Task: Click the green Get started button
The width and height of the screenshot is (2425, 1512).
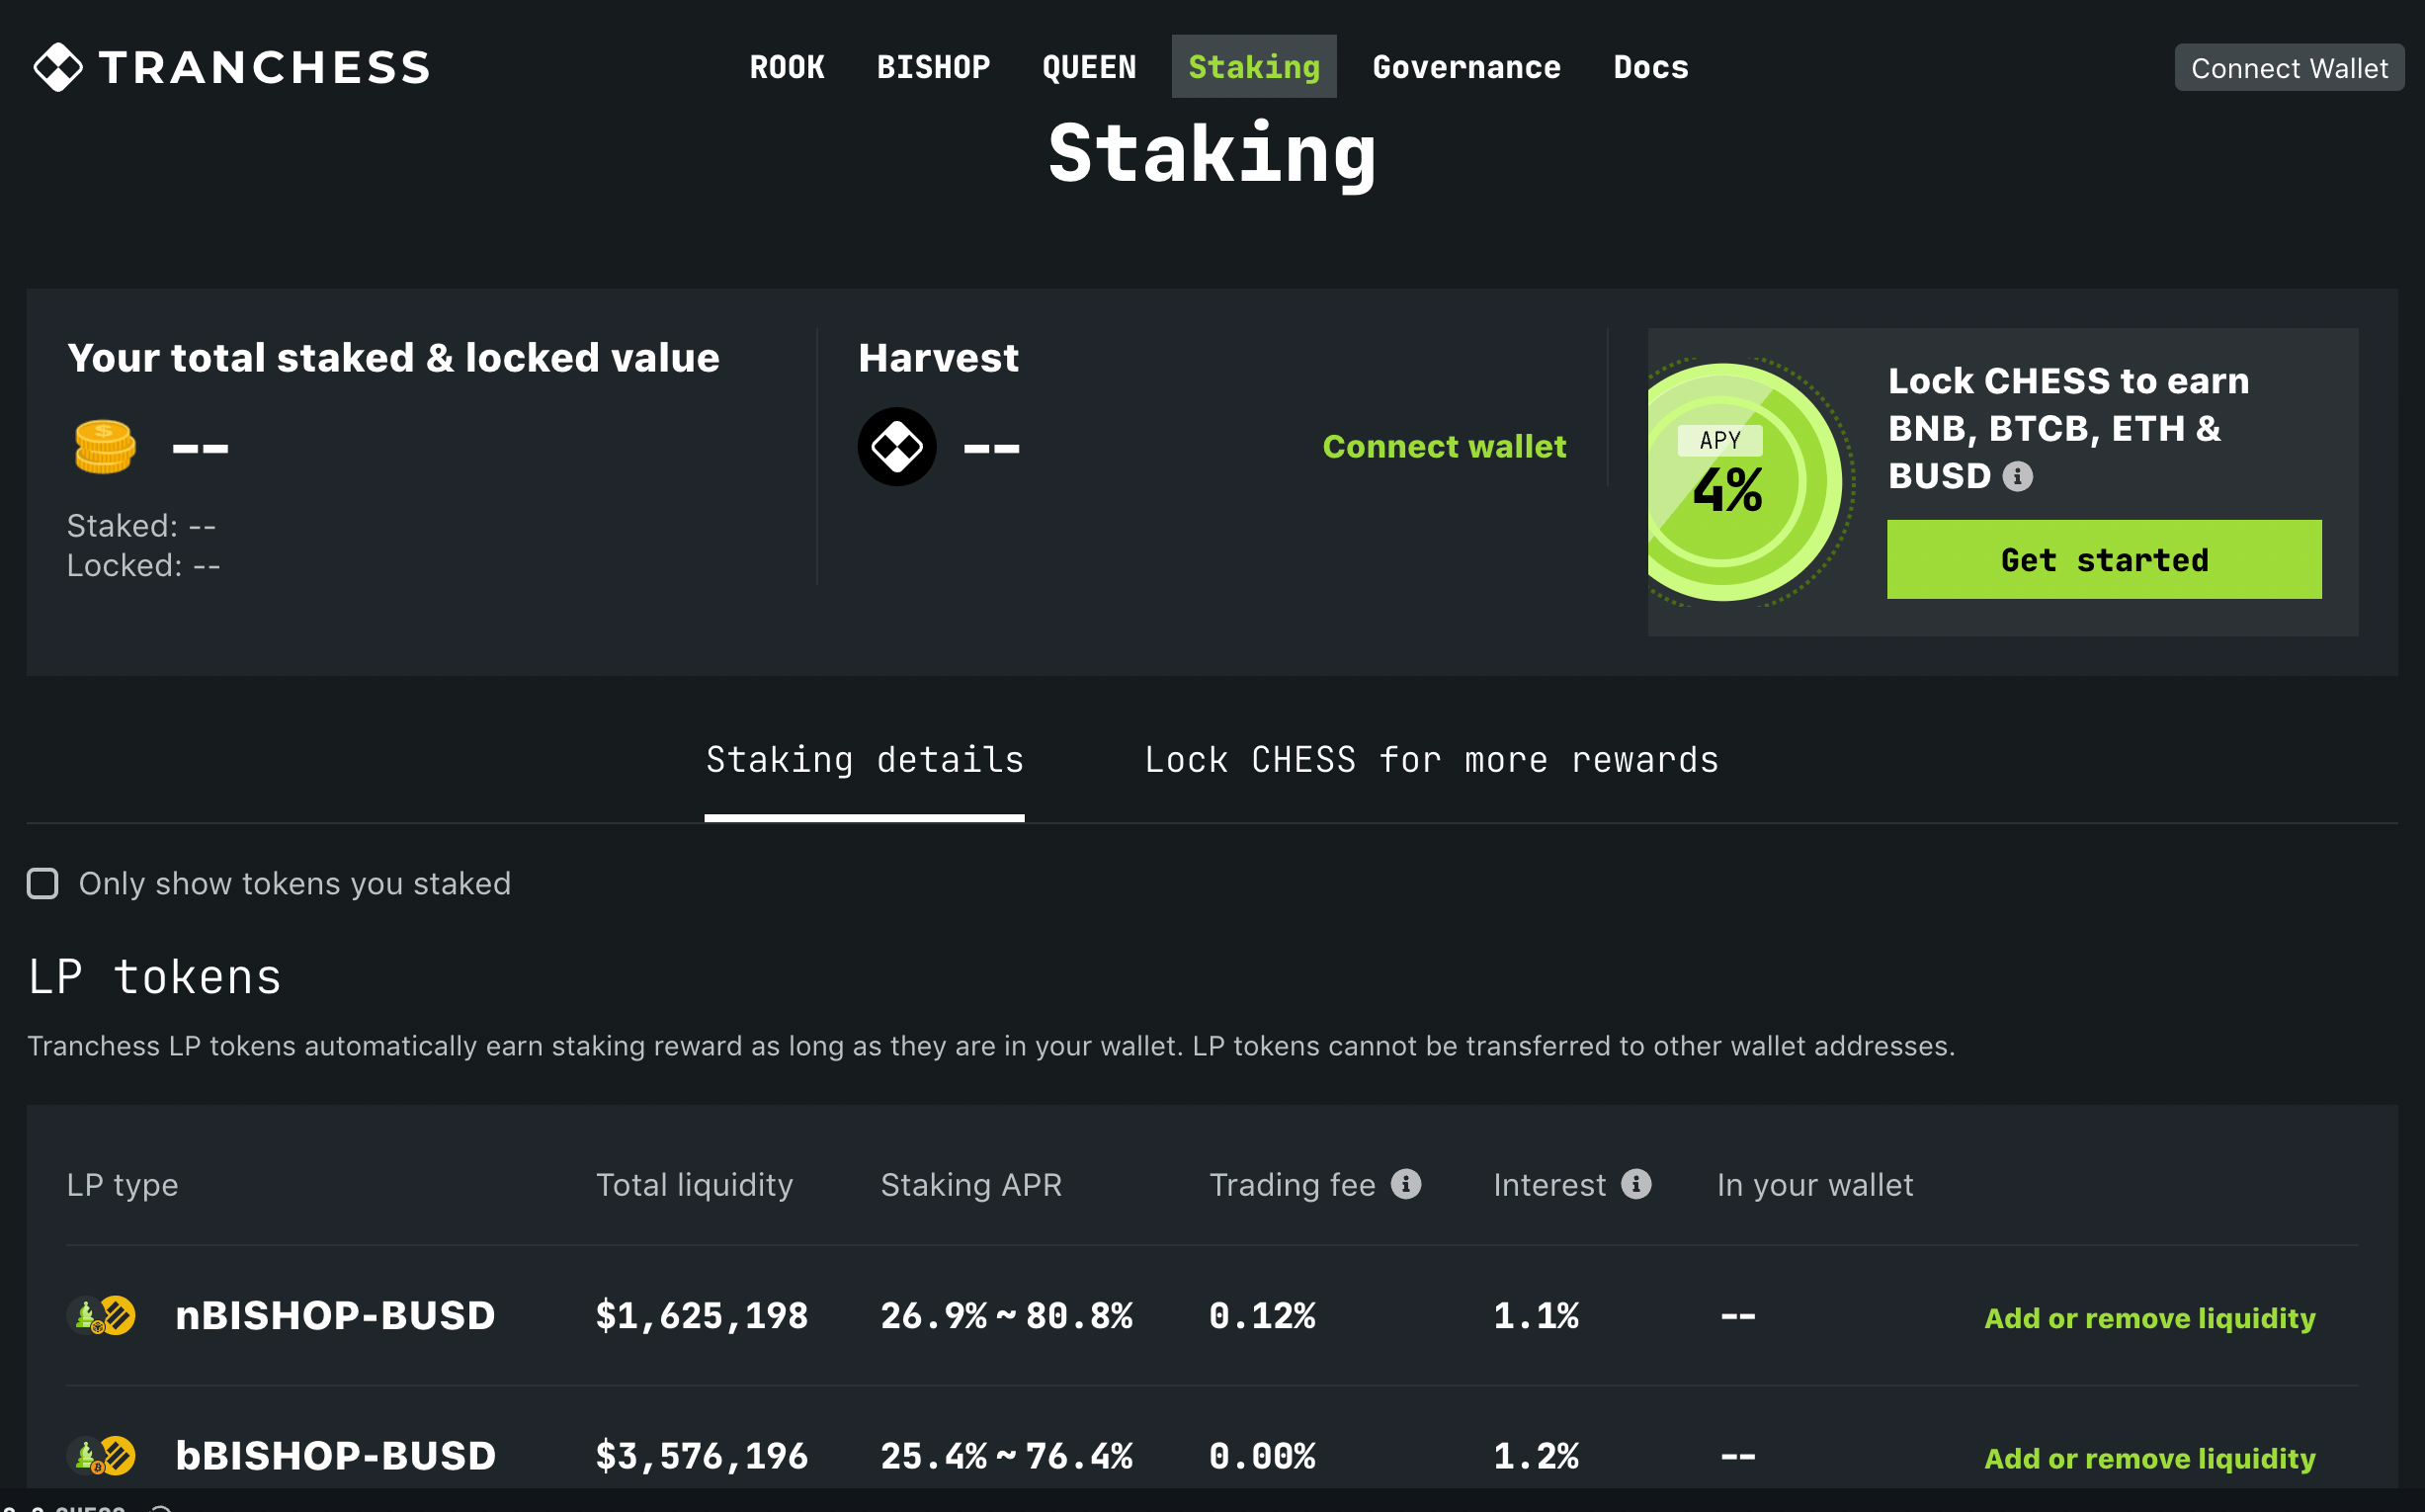Action: pyautogui.click(x=2104, y=559)
